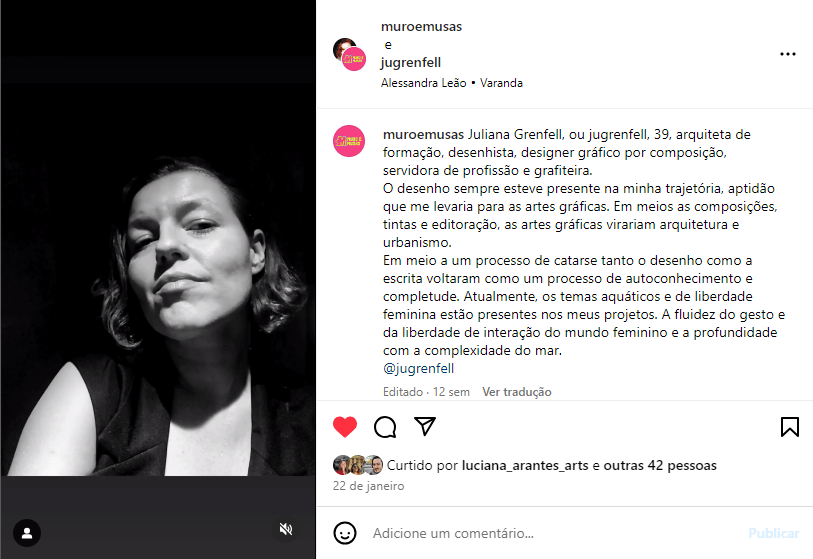Open jugrenfell profile from post header
This screenshot has height=559, width=813.
pyautogui.click(x=411, y=63)
